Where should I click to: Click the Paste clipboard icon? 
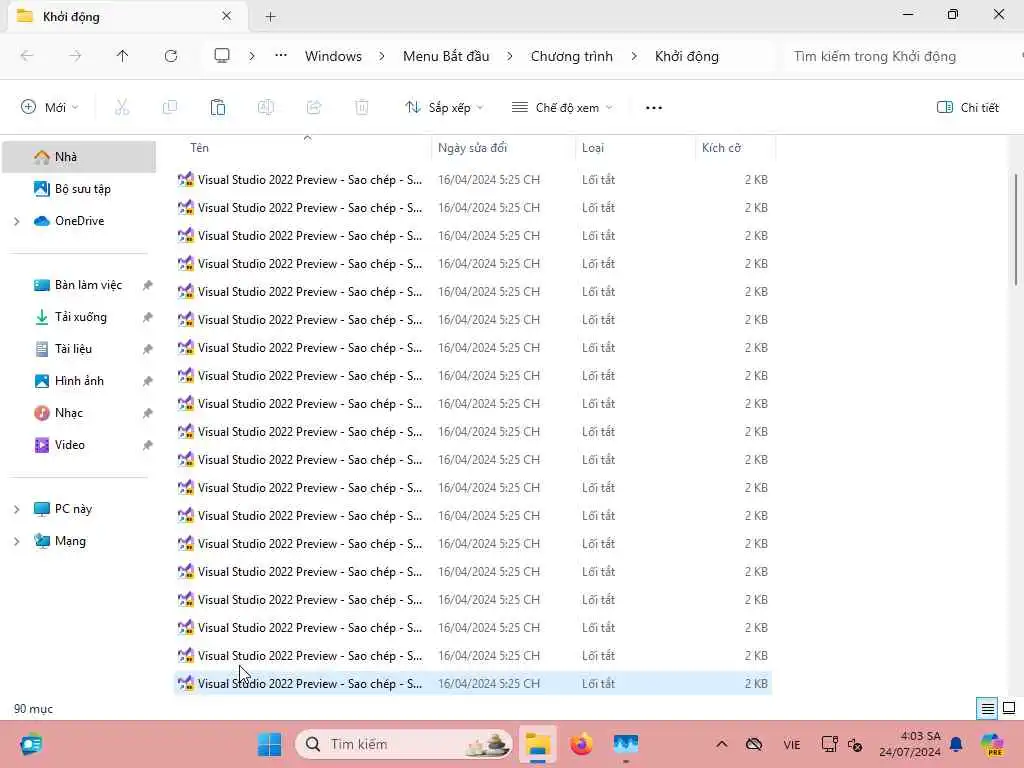point(217,107)
